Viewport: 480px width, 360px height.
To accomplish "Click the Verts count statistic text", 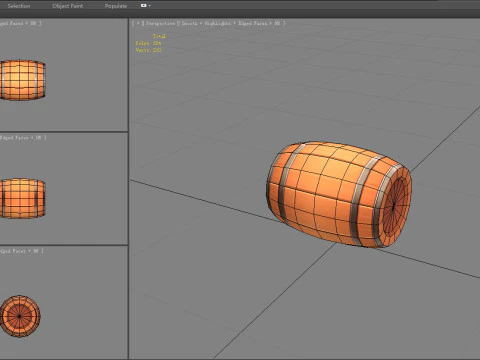I will click(x=148, y=50).
